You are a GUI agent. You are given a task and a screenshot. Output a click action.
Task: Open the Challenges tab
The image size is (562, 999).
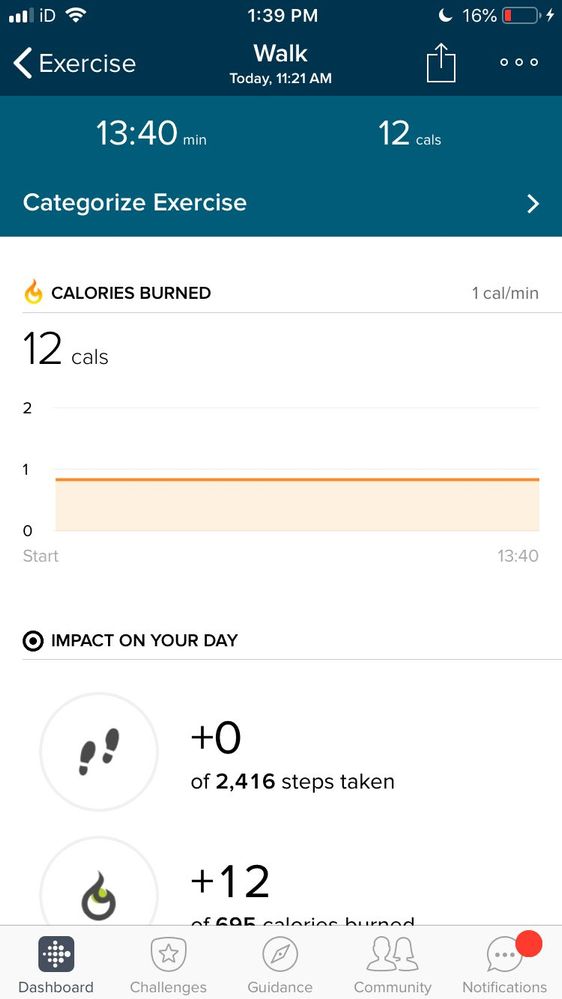pos(168,964)
